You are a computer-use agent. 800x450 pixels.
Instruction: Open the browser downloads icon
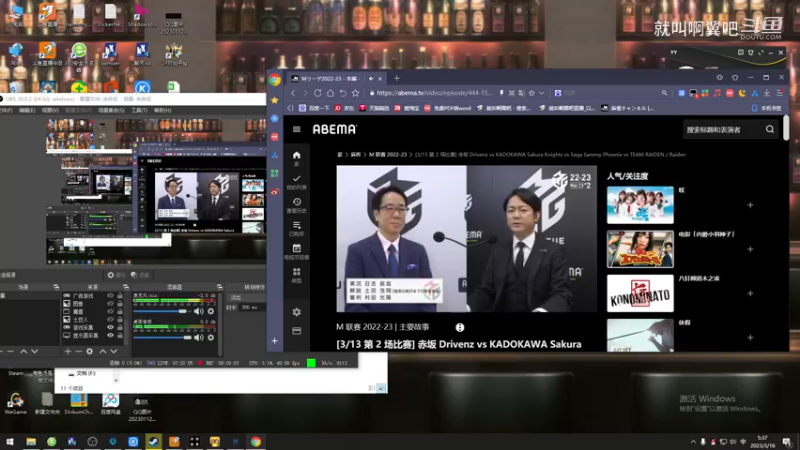767,93
